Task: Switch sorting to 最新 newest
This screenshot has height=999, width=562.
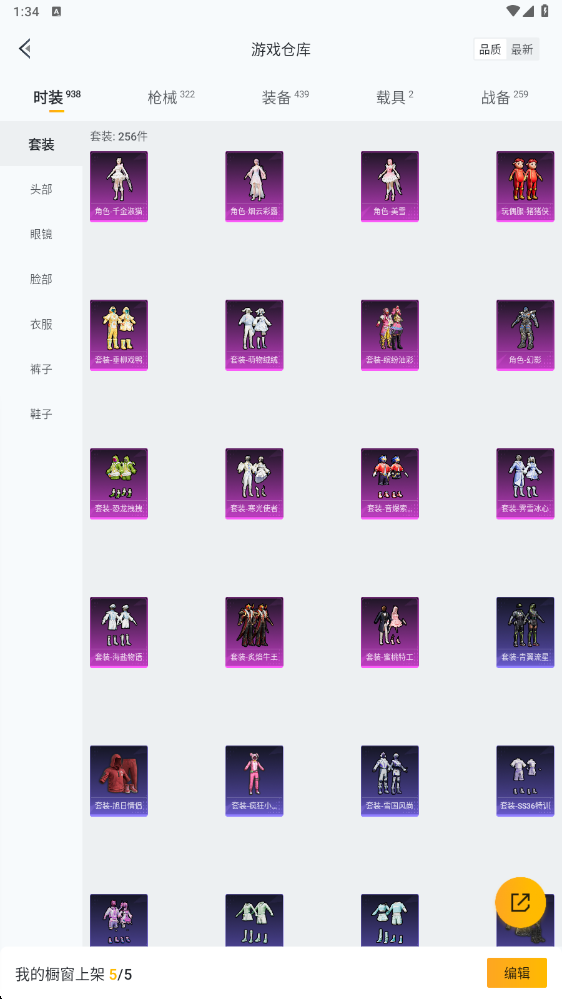Action: (522, 50)
